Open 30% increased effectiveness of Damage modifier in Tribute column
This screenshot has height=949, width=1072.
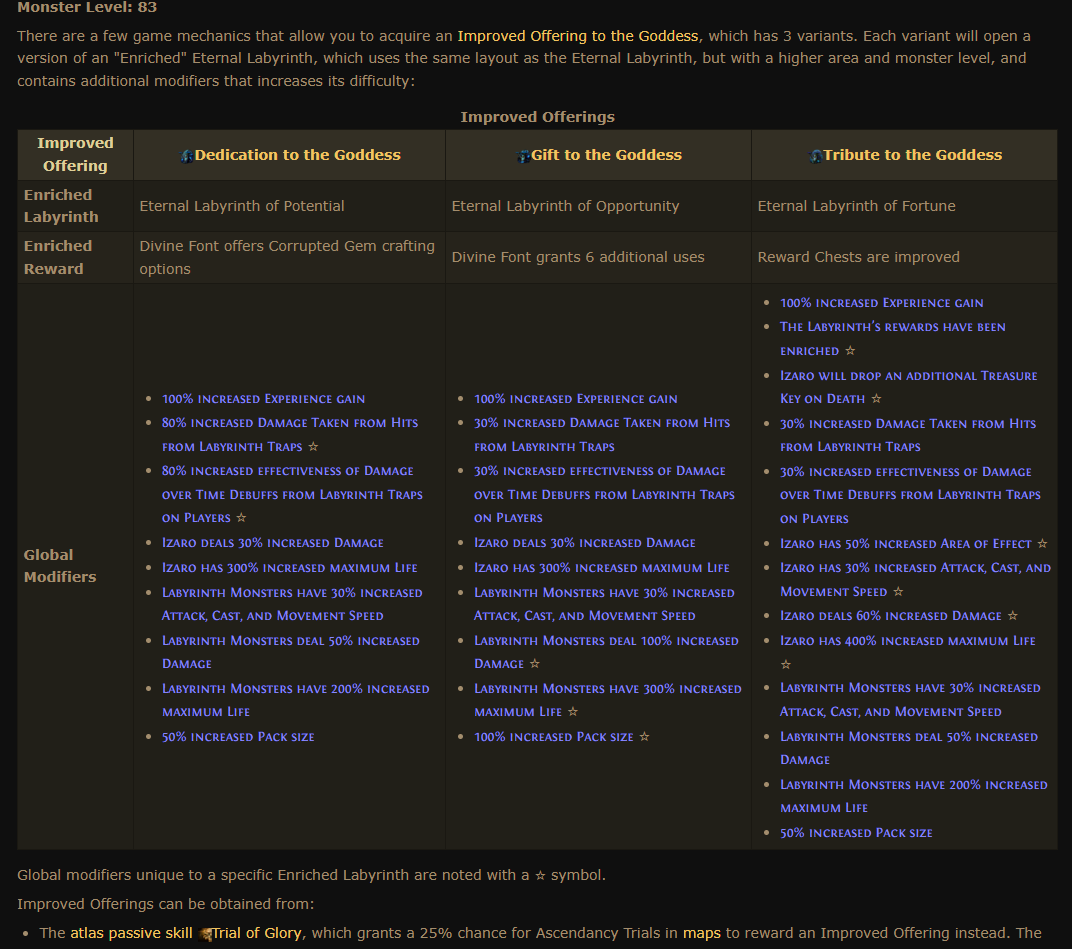[x=911, y=495]
